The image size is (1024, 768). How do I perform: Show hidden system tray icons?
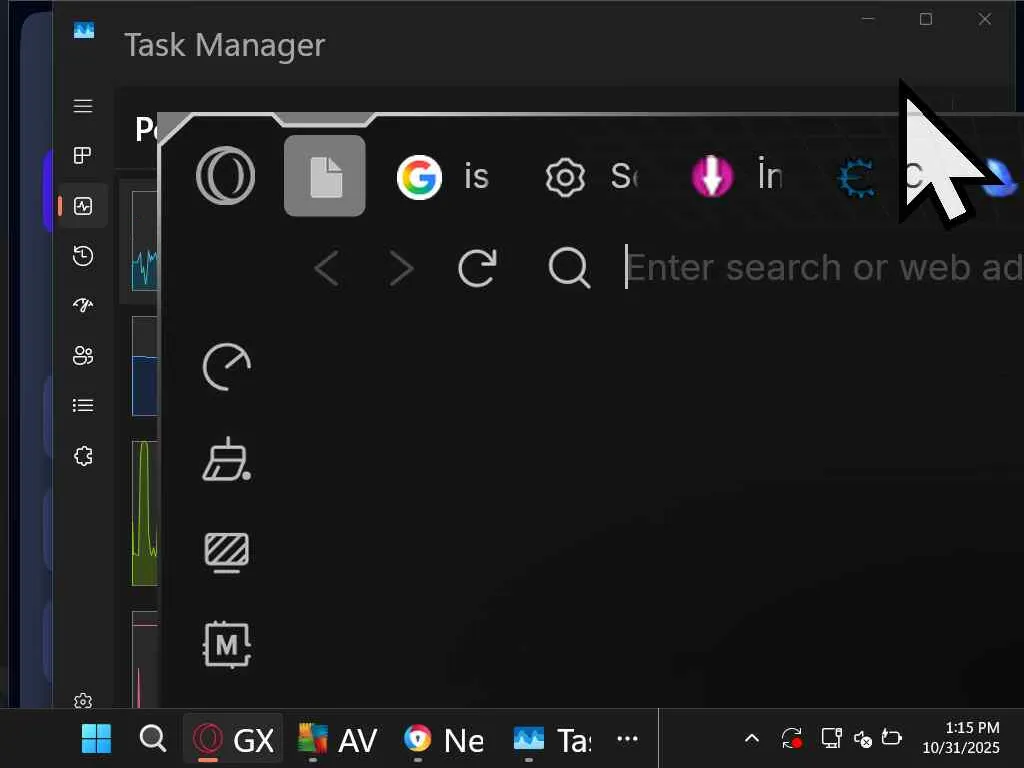pyautogui.click(x=752, y=739)
